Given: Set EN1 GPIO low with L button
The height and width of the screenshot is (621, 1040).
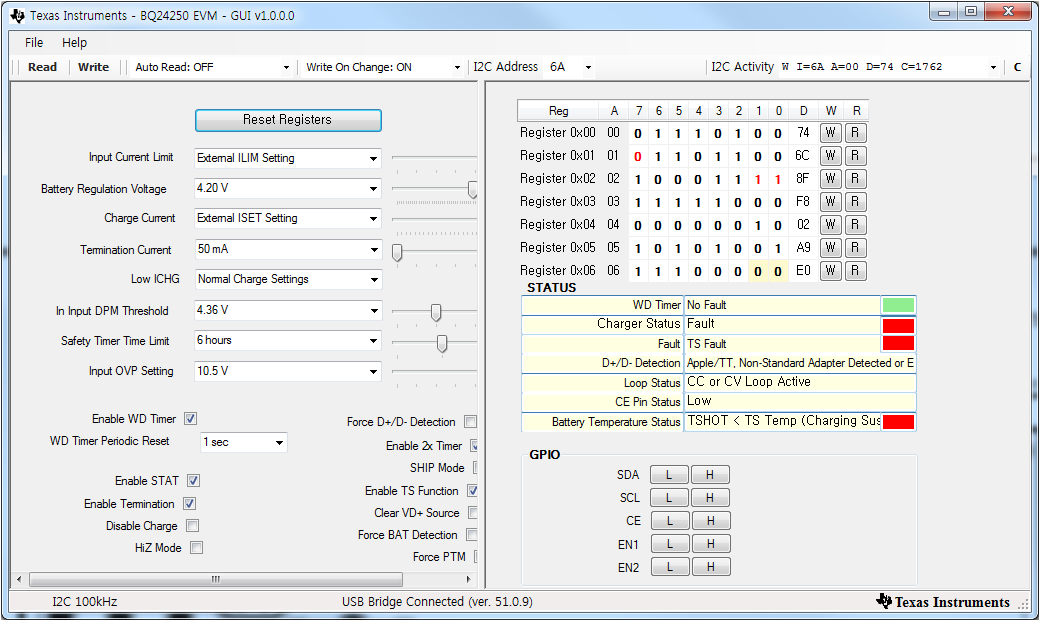Looking at the screenshot, I should click(x=669, y=544).
